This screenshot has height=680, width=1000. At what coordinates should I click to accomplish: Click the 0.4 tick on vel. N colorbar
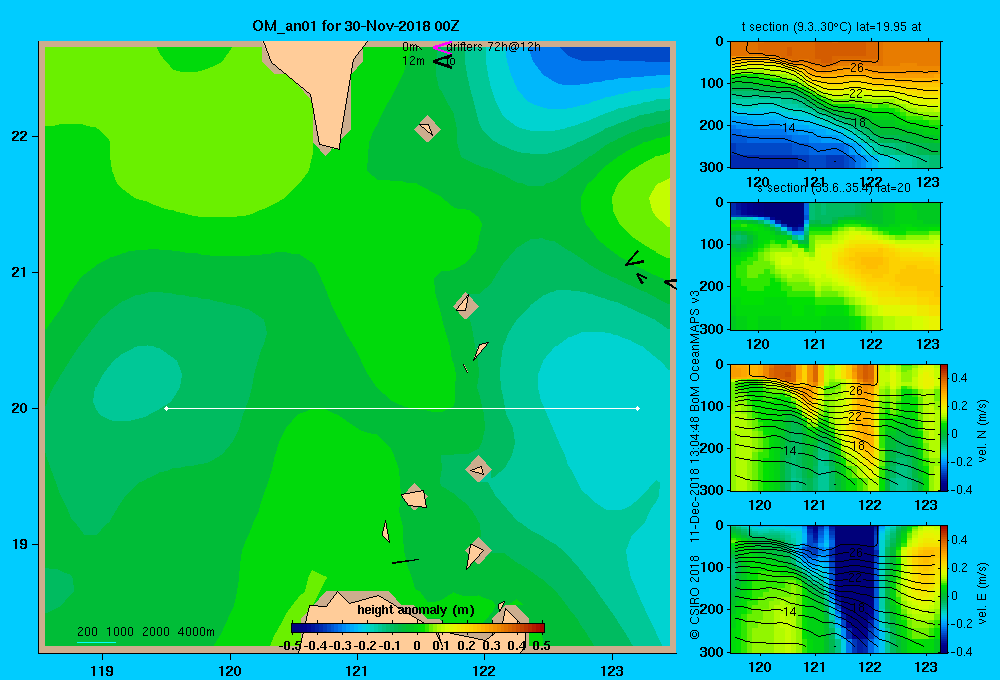tap(959, 378)
